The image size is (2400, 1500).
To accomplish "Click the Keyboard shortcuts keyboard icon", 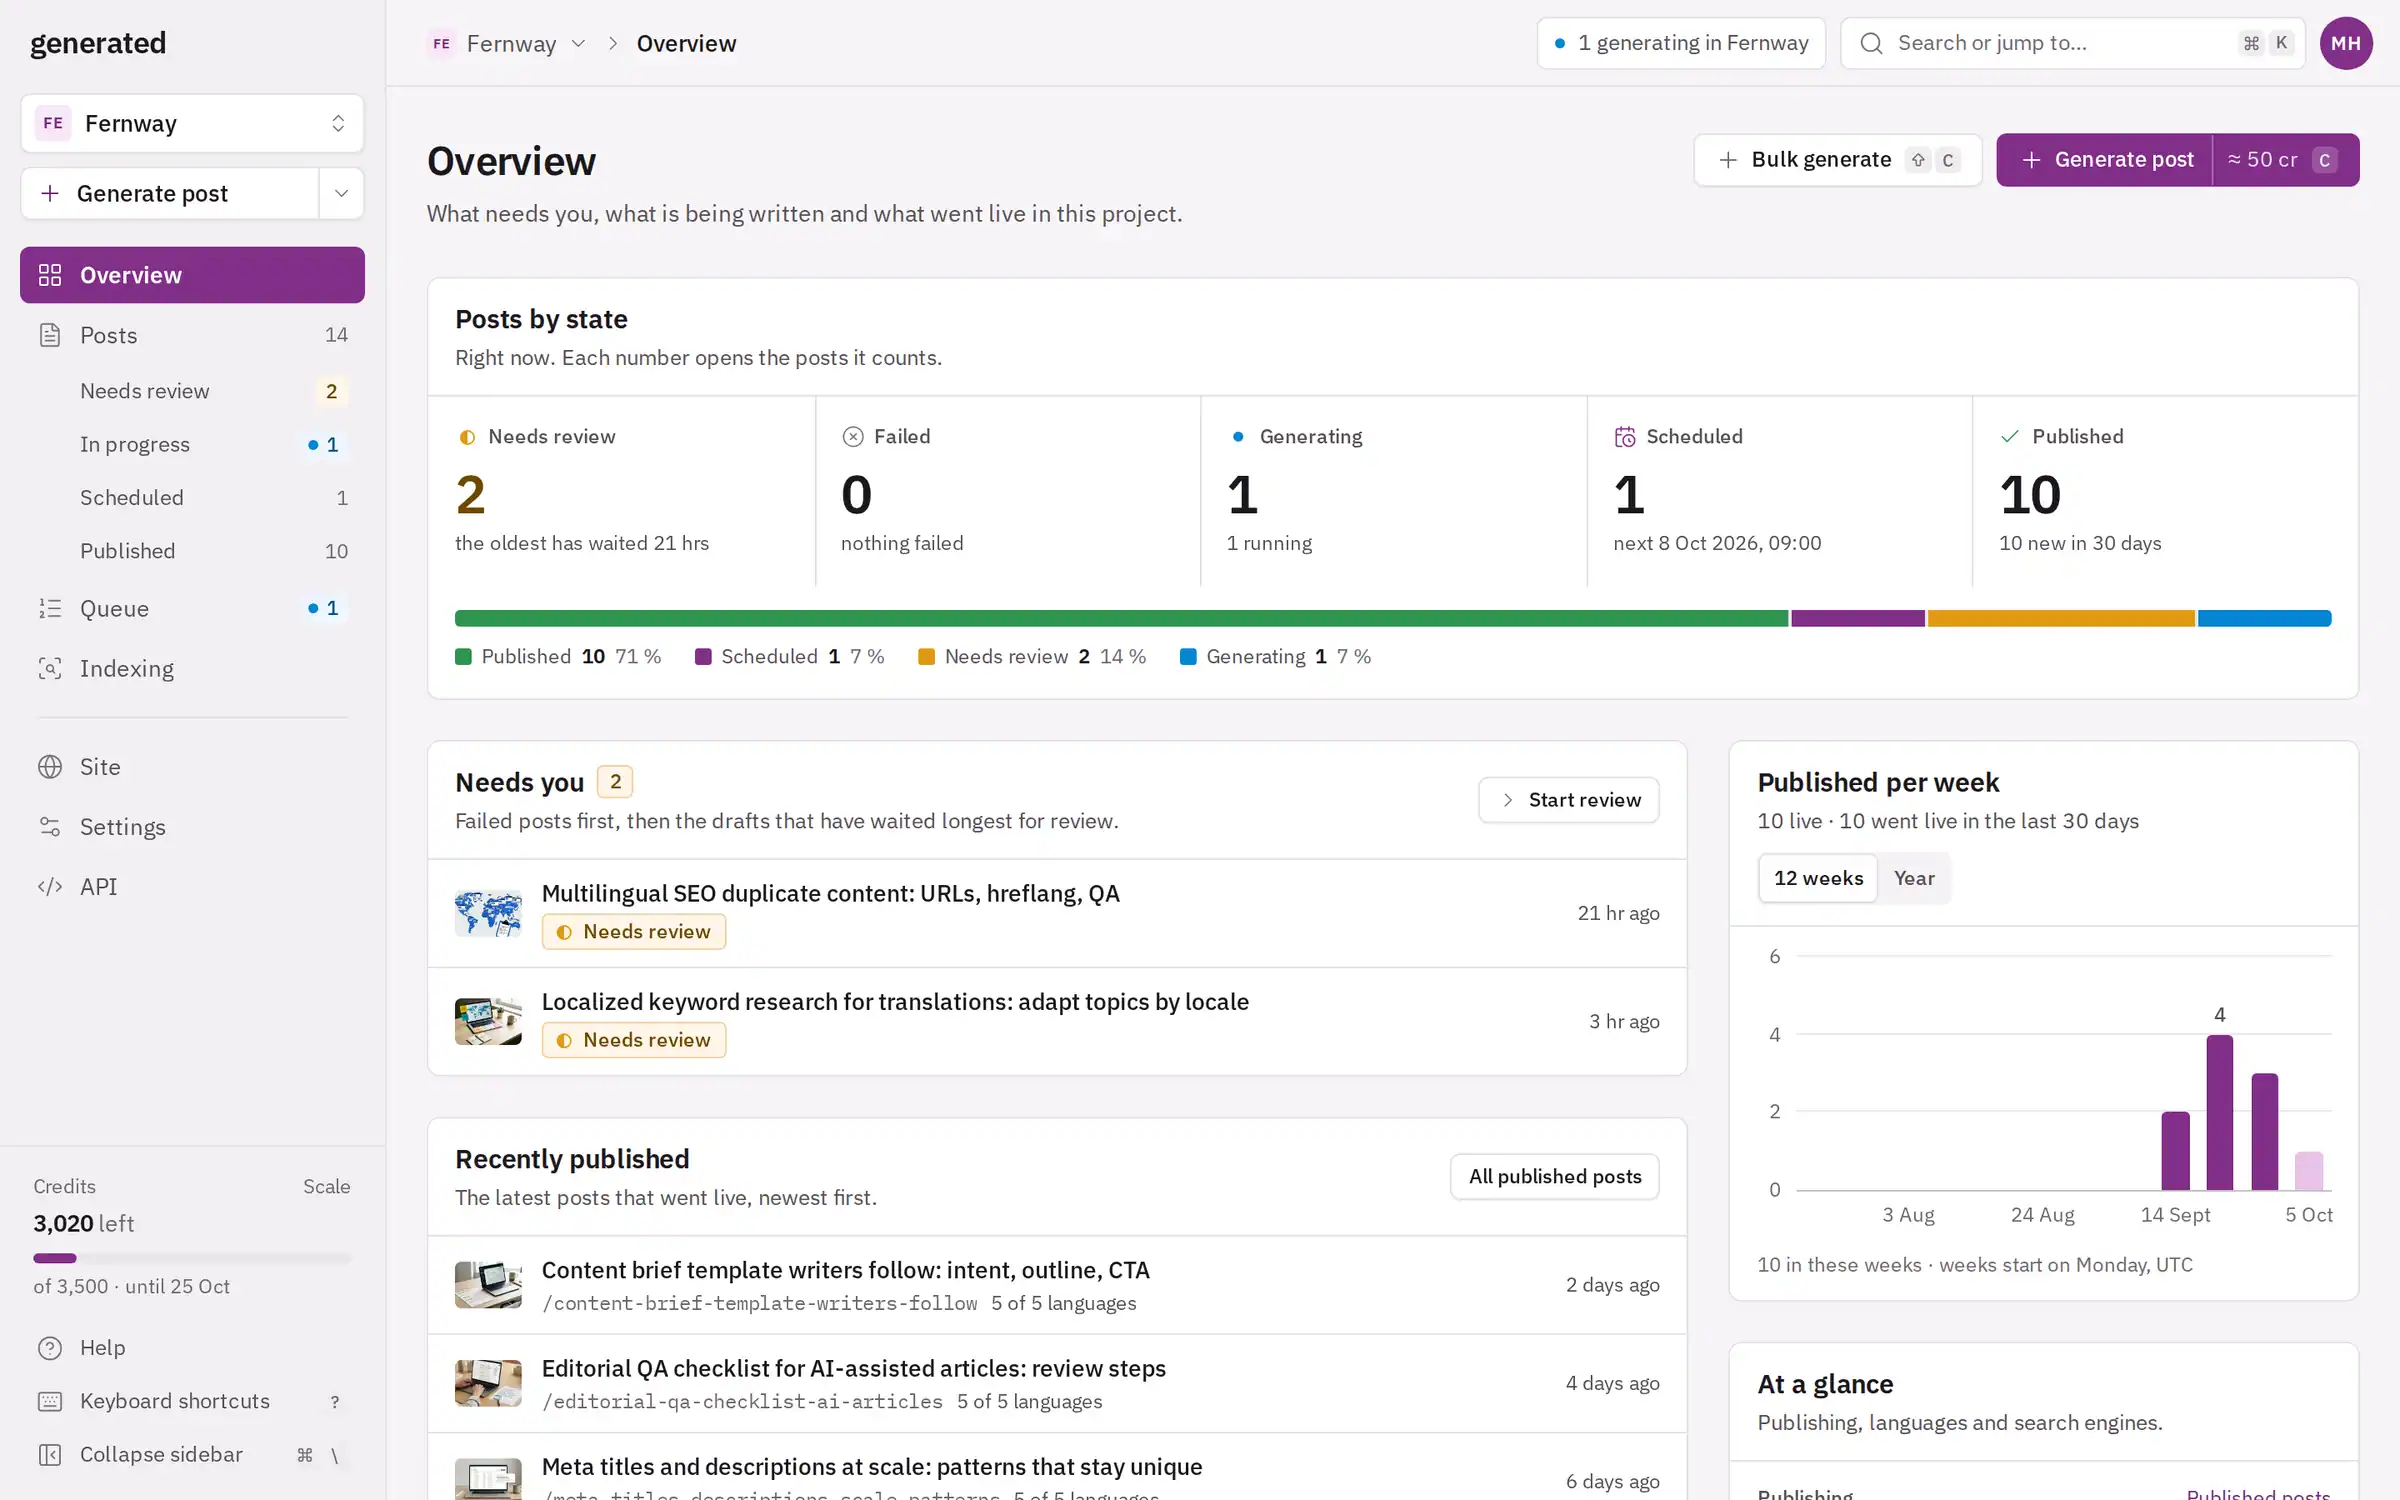I will point(50,1401).
